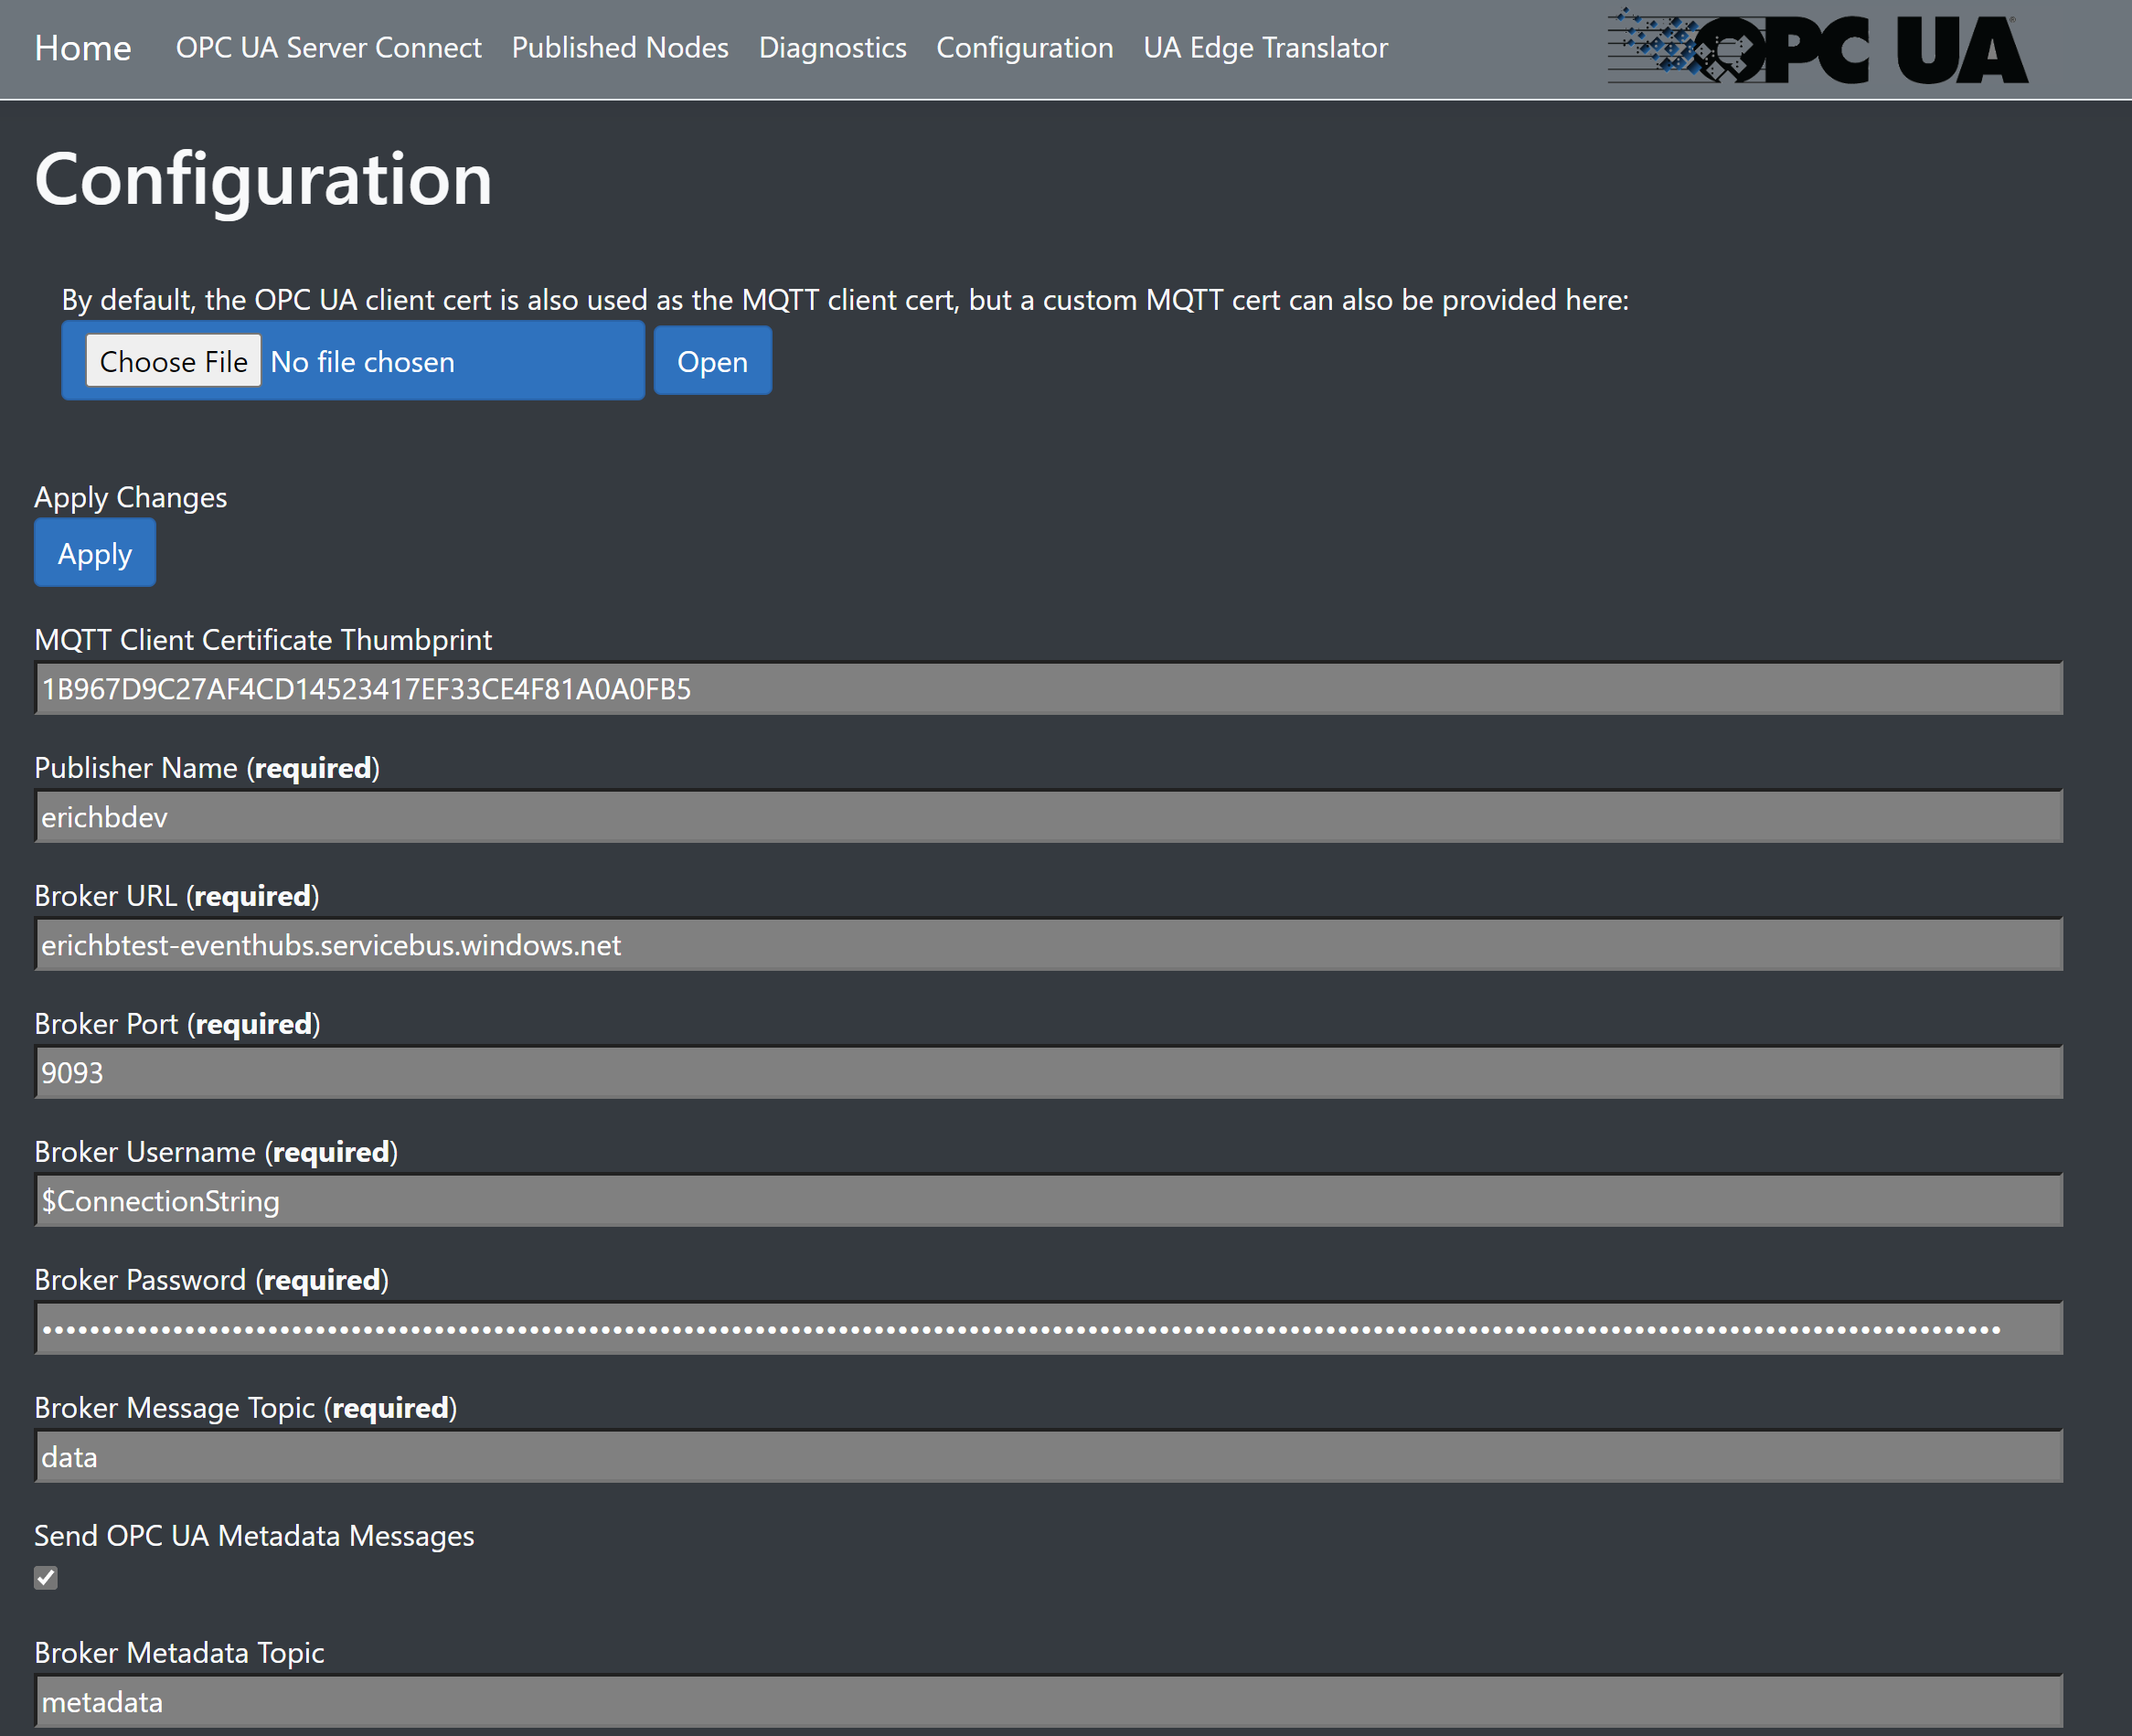Focus the Broker Password field
This screenshot has width=2132, height=1736.
point(1048,1328)
